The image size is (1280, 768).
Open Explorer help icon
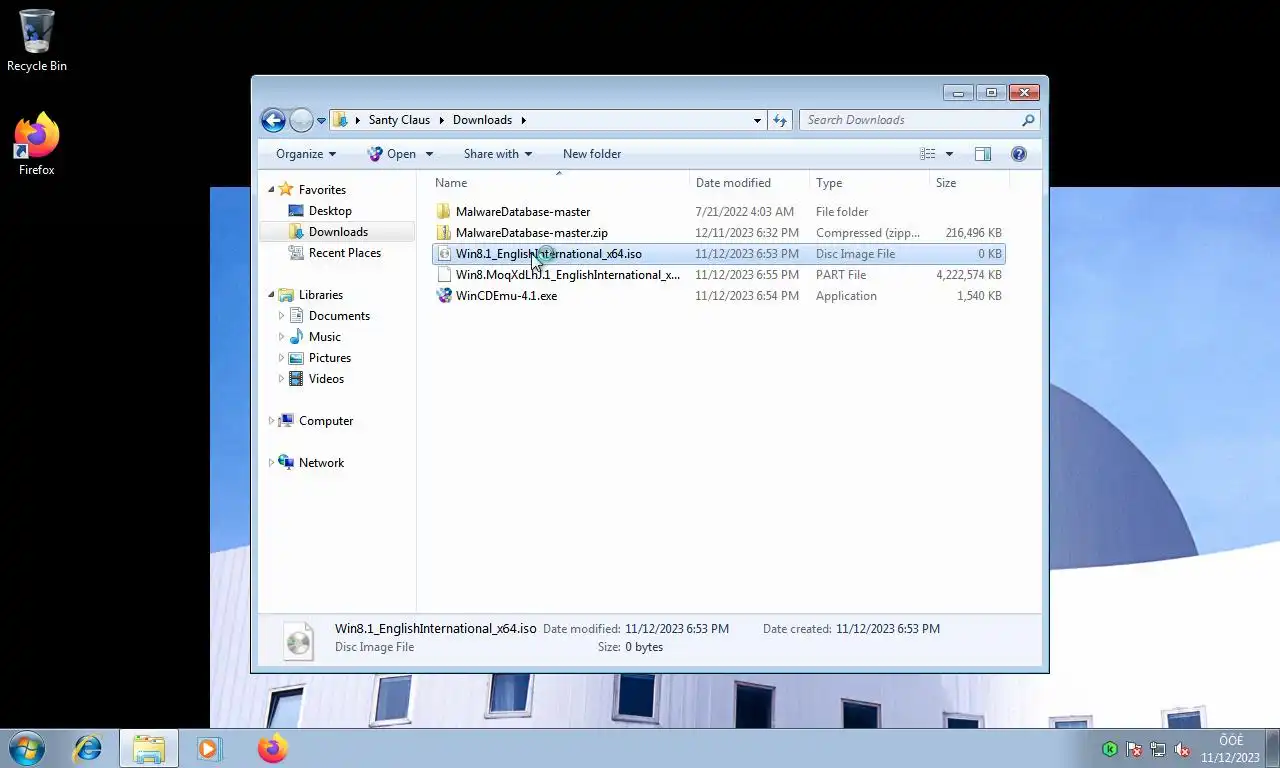[1019, 154]
